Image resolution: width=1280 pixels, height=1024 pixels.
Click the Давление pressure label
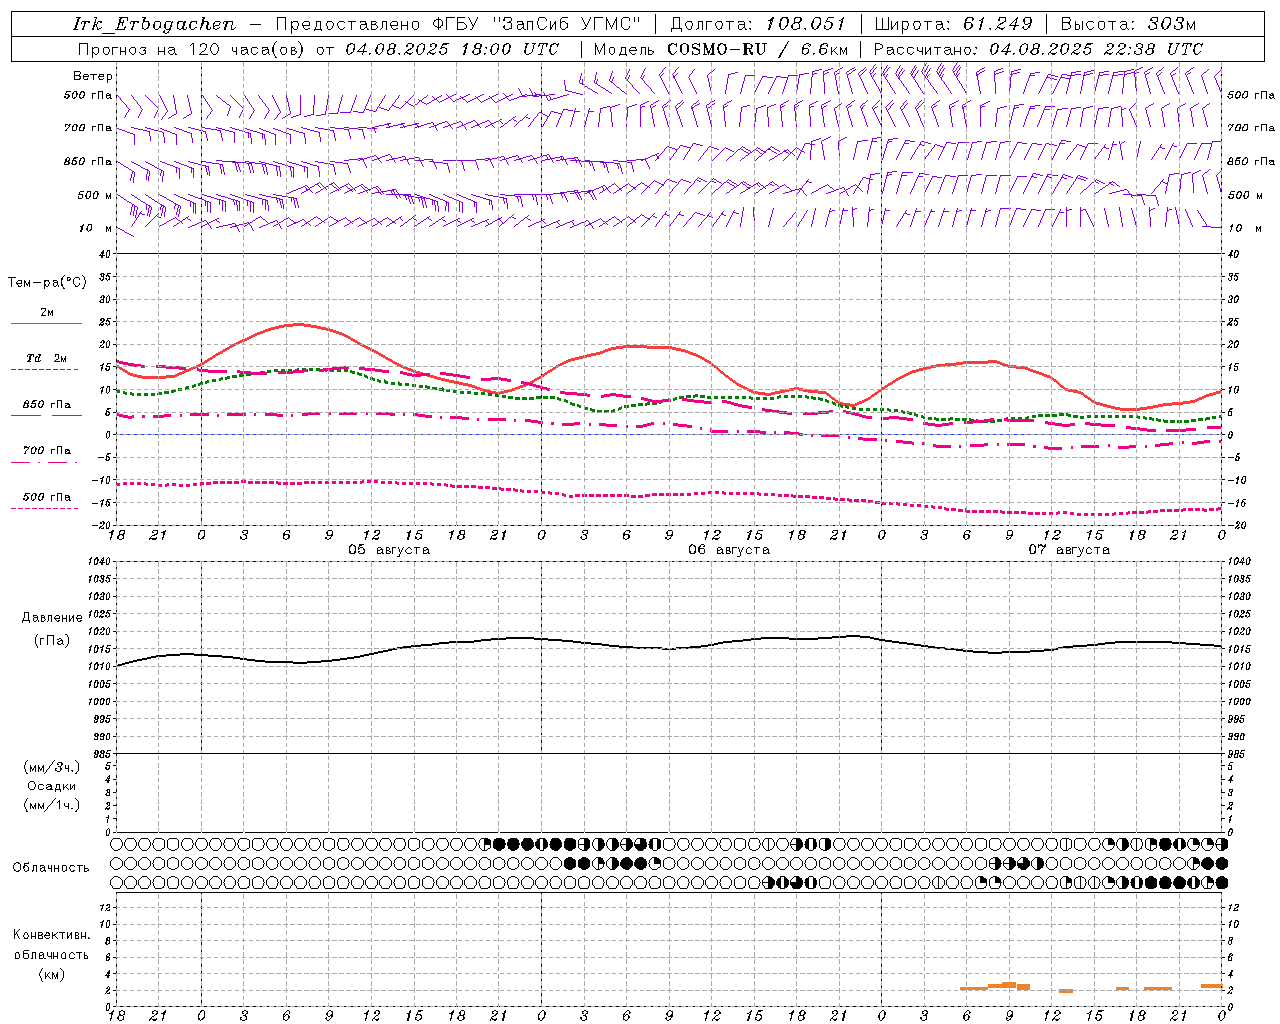point(52,618)
